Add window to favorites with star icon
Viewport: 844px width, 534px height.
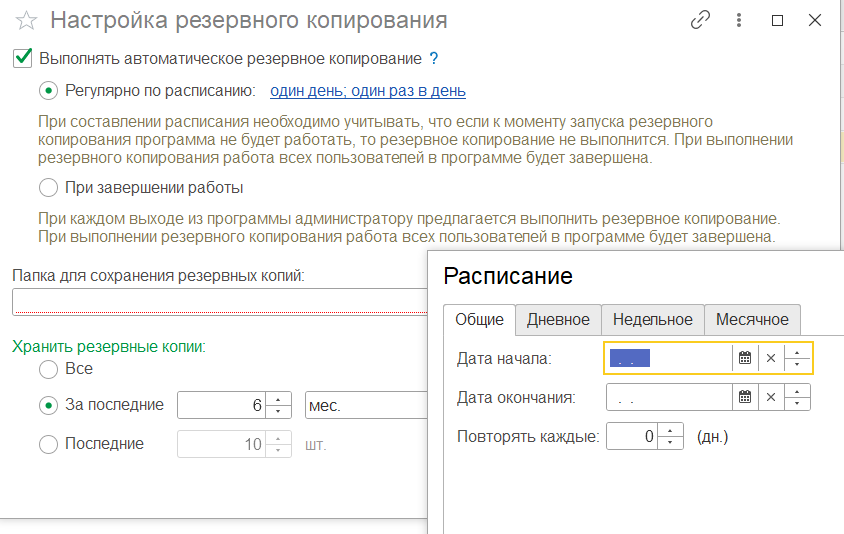pyautogui.click(x=28, y=21)
